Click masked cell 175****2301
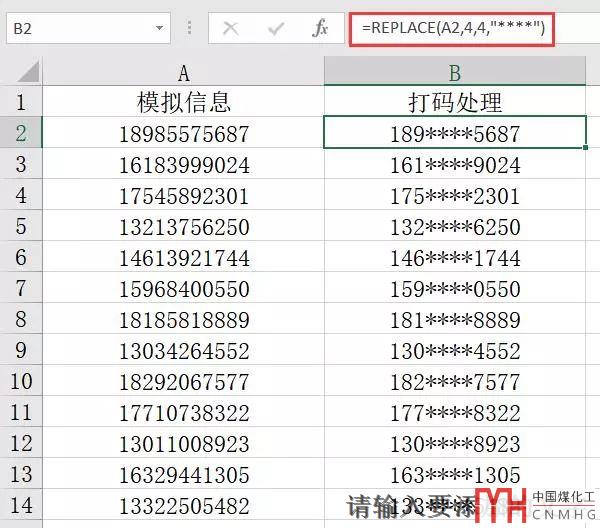 455,194
